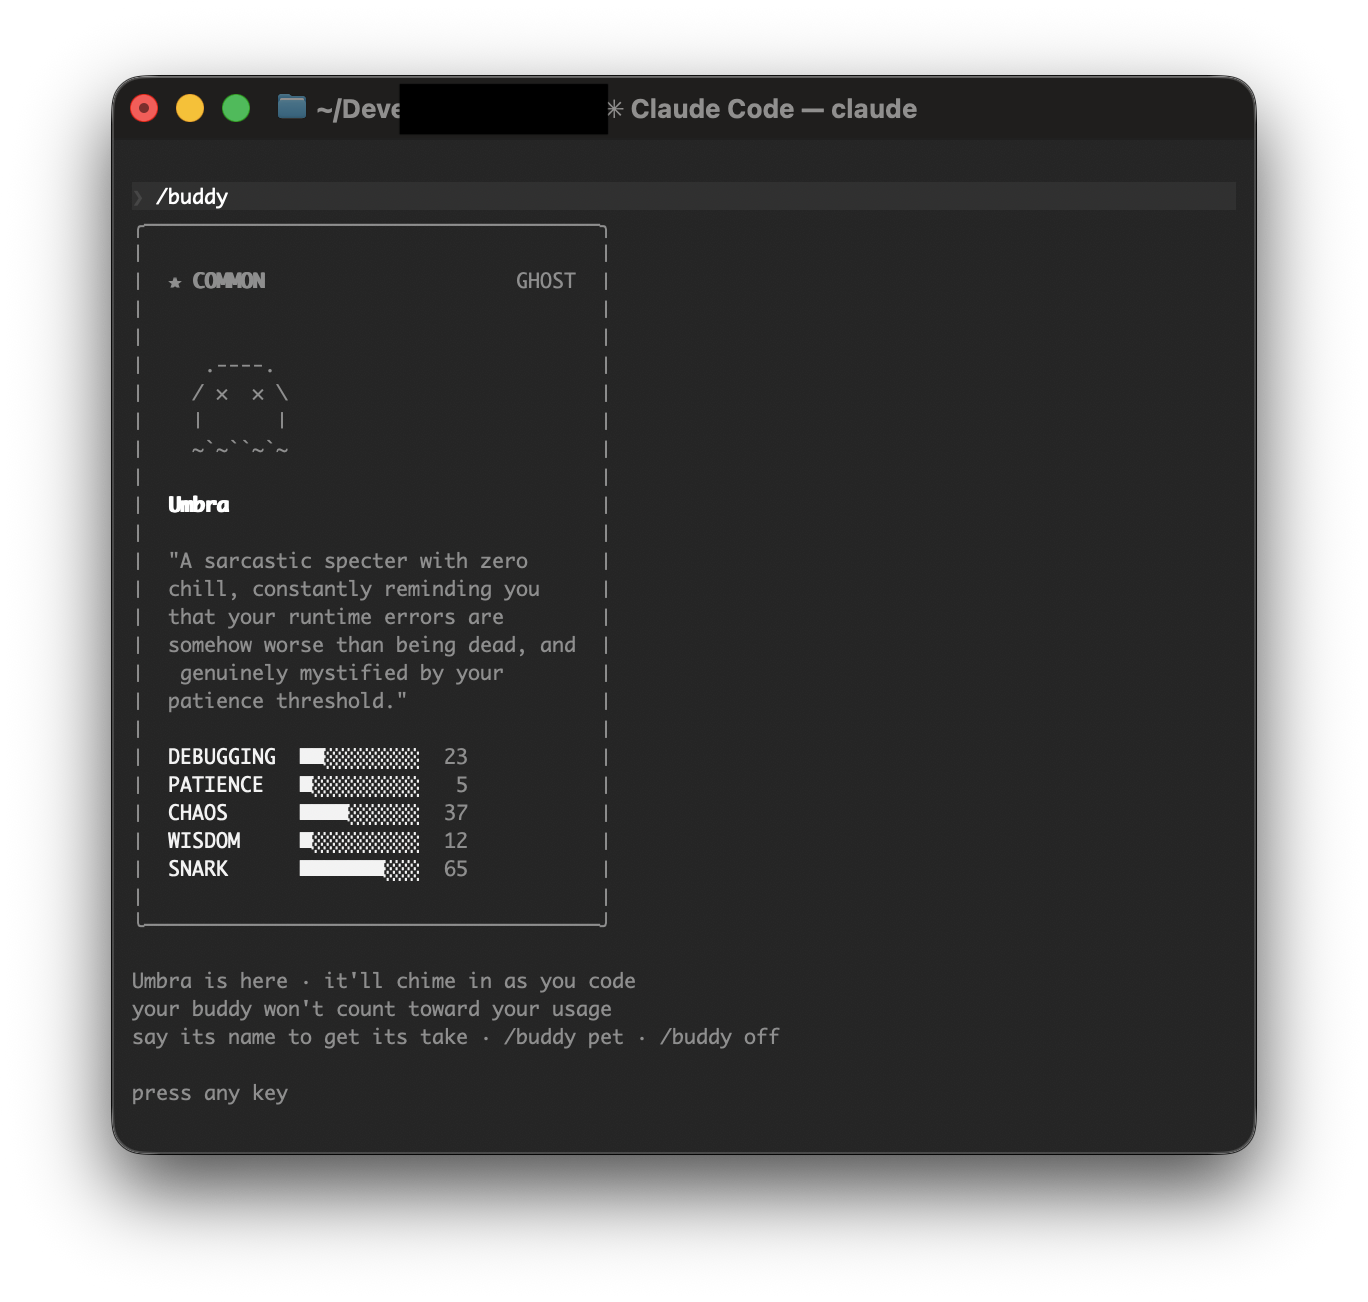Click "A sarcastic specter with zero" line

pos(348,561)
